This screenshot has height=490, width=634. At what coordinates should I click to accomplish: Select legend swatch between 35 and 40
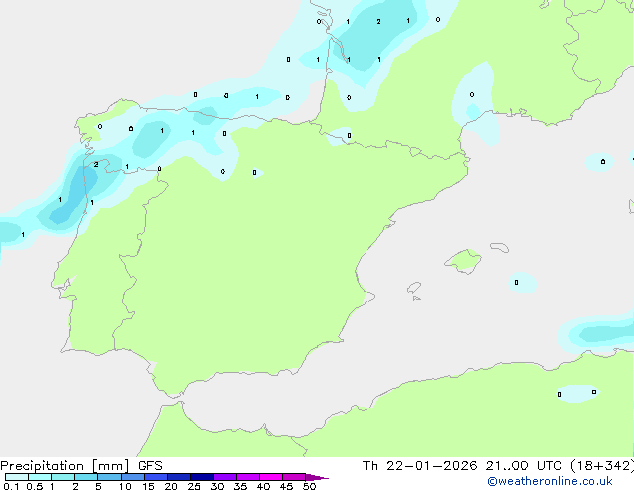point(248,477)
